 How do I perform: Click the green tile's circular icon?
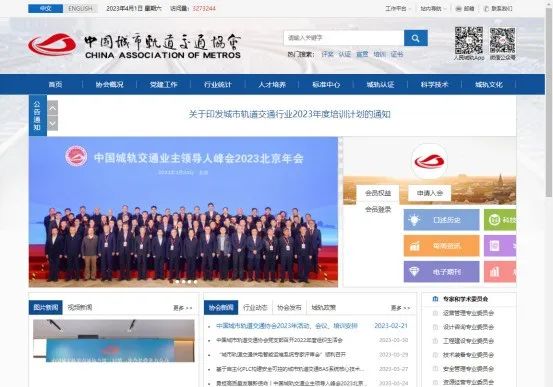(494, 220)
